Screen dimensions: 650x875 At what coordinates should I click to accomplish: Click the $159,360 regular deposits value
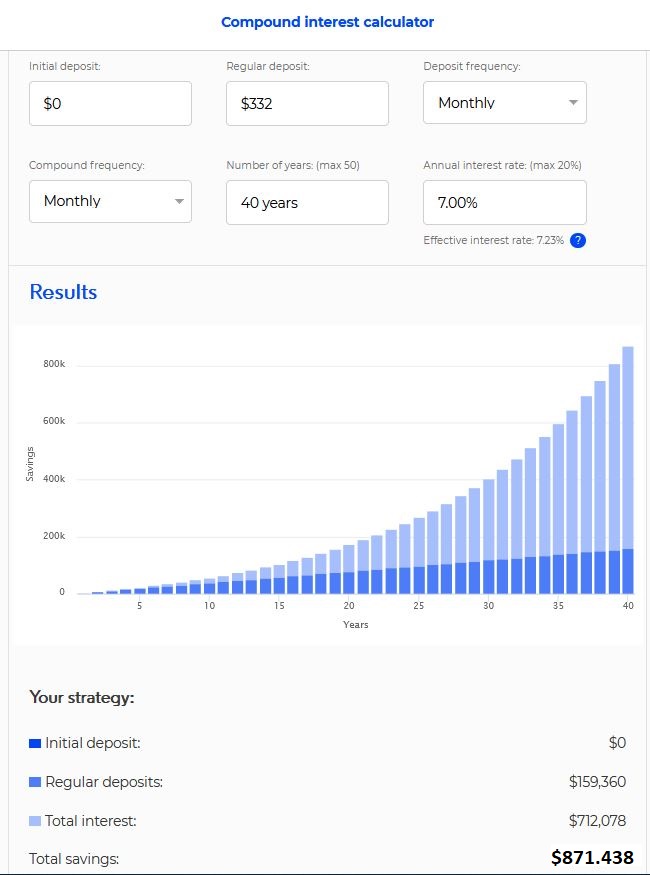[597, 782]
